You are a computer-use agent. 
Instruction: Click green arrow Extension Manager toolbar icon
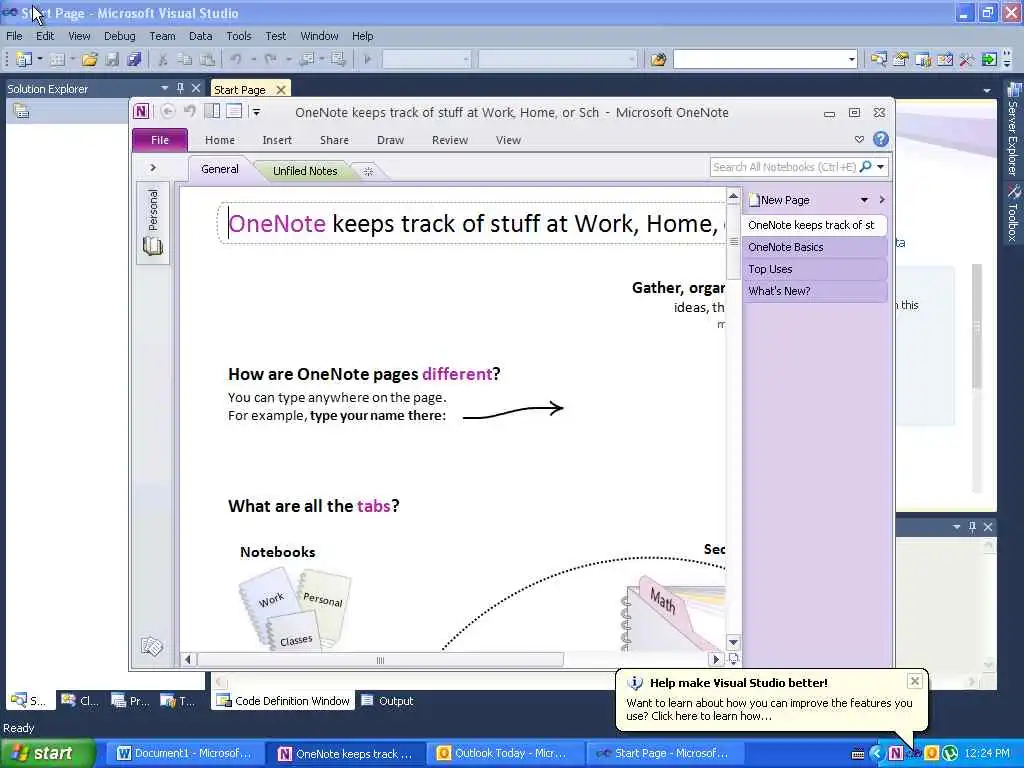point(989,59)
